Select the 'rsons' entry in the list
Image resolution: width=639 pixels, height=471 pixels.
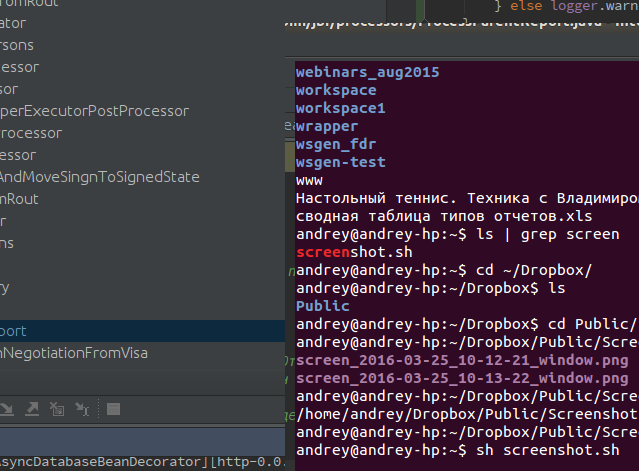17,45
